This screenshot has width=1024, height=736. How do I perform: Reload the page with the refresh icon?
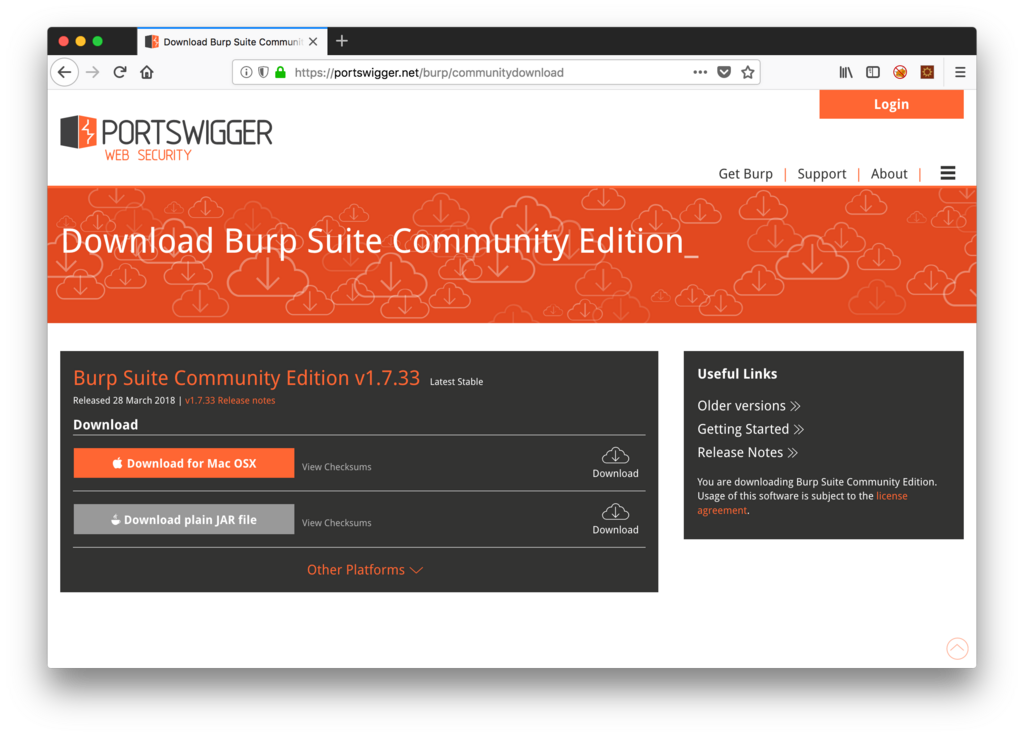point(120,72)
